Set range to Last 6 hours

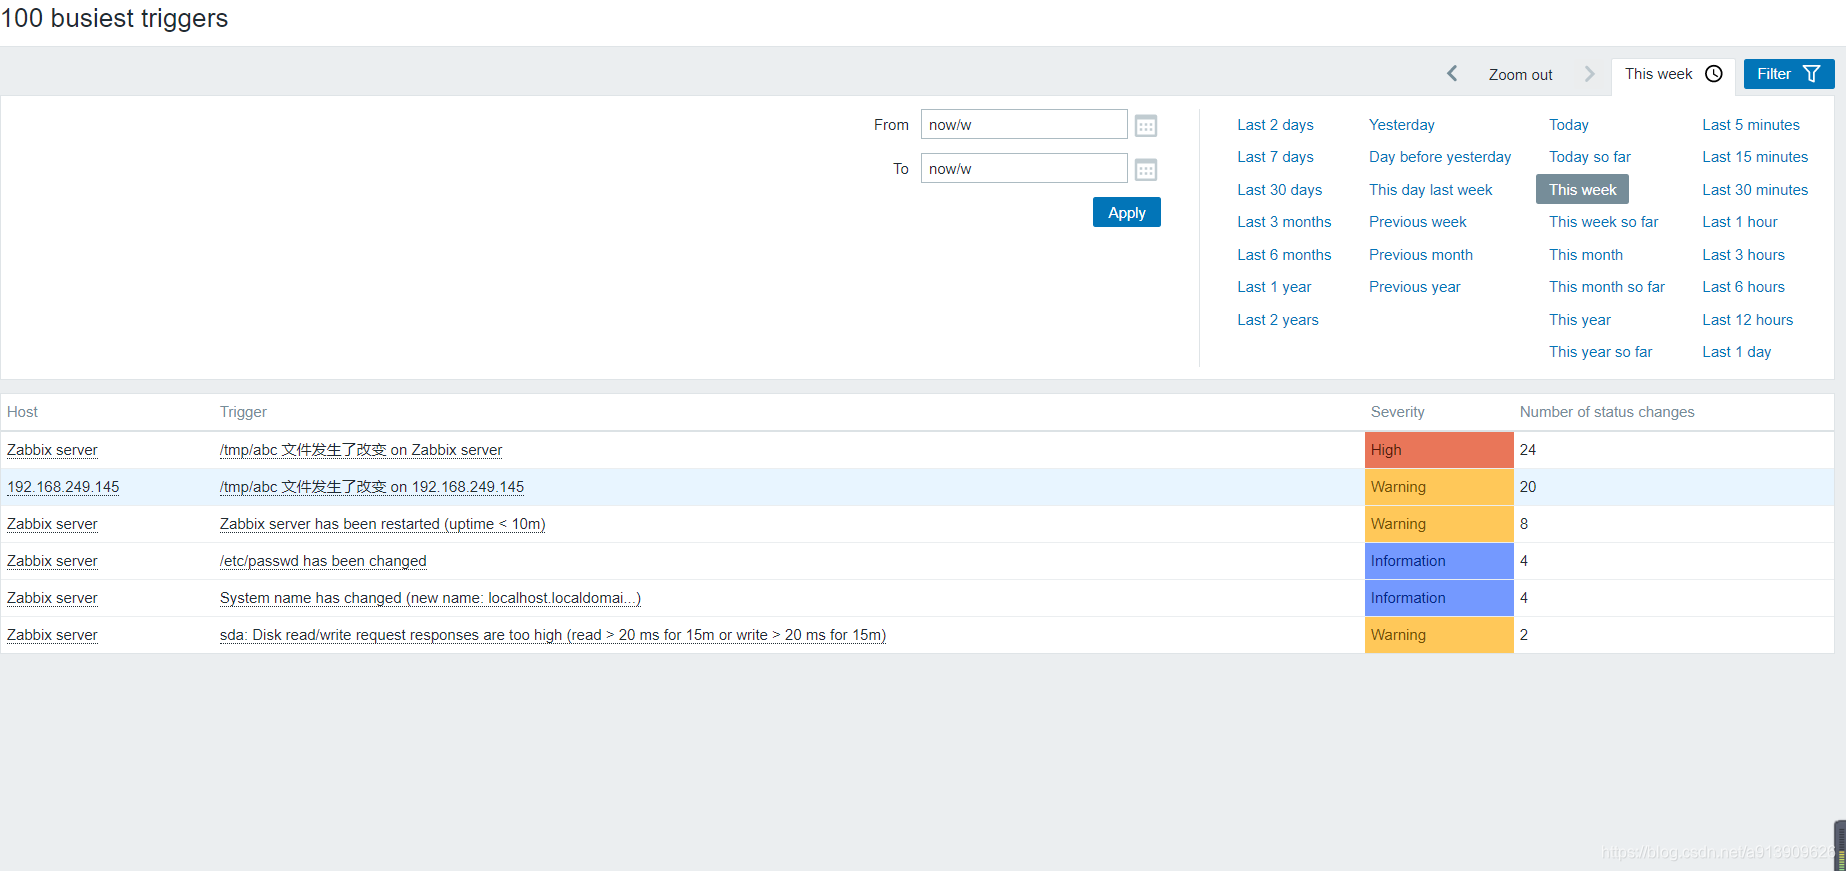[1743, 287]
